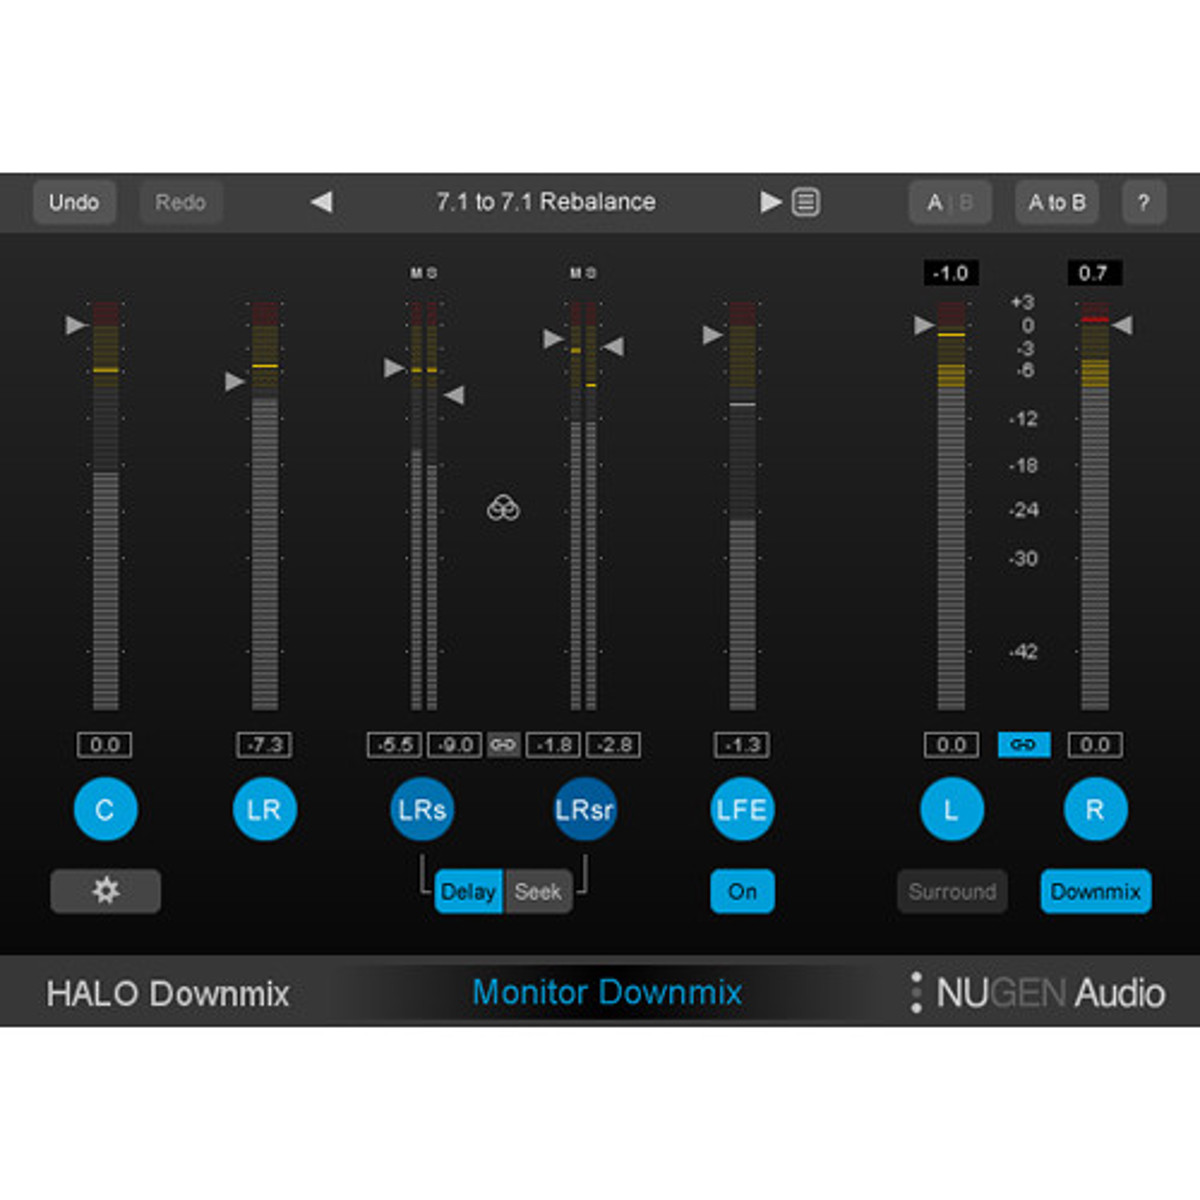Screen dimensions: 1200x1200
Task: Click the A to B copy button
Action: [x=1057, y=202]
